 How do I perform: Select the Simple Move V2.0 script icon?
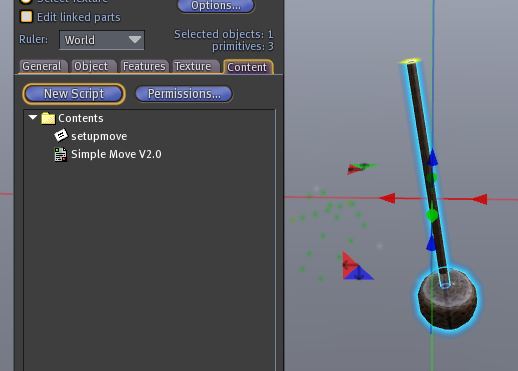tap(61, 154)
